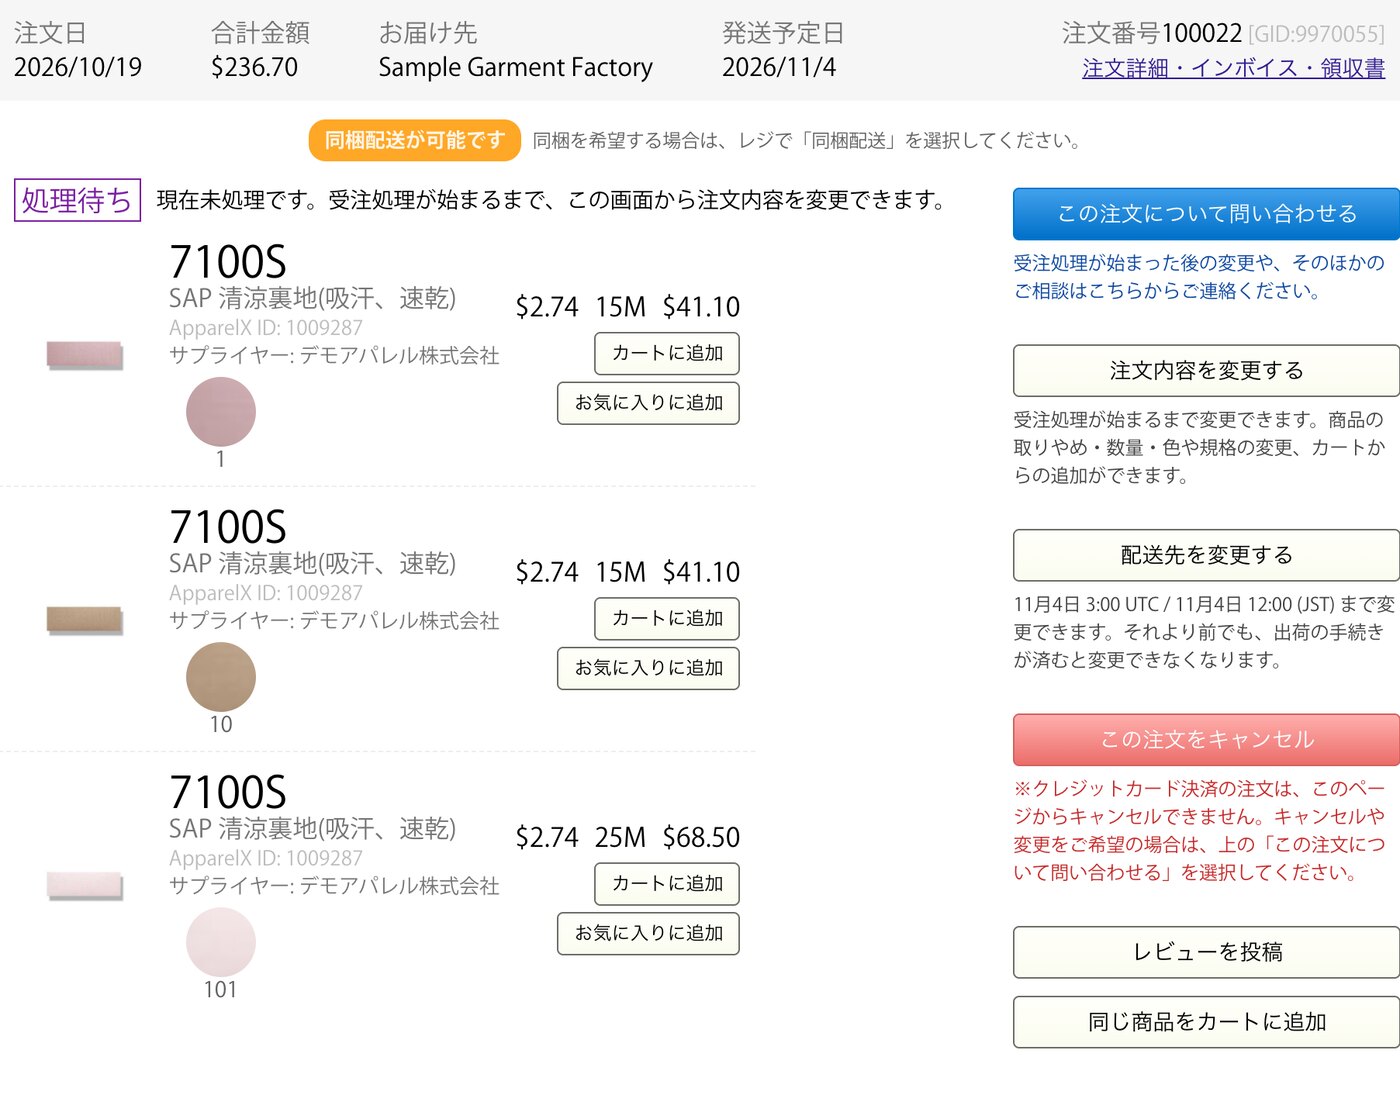
Task: Click レビューを投稿 button
Action: coord(1206,952)
